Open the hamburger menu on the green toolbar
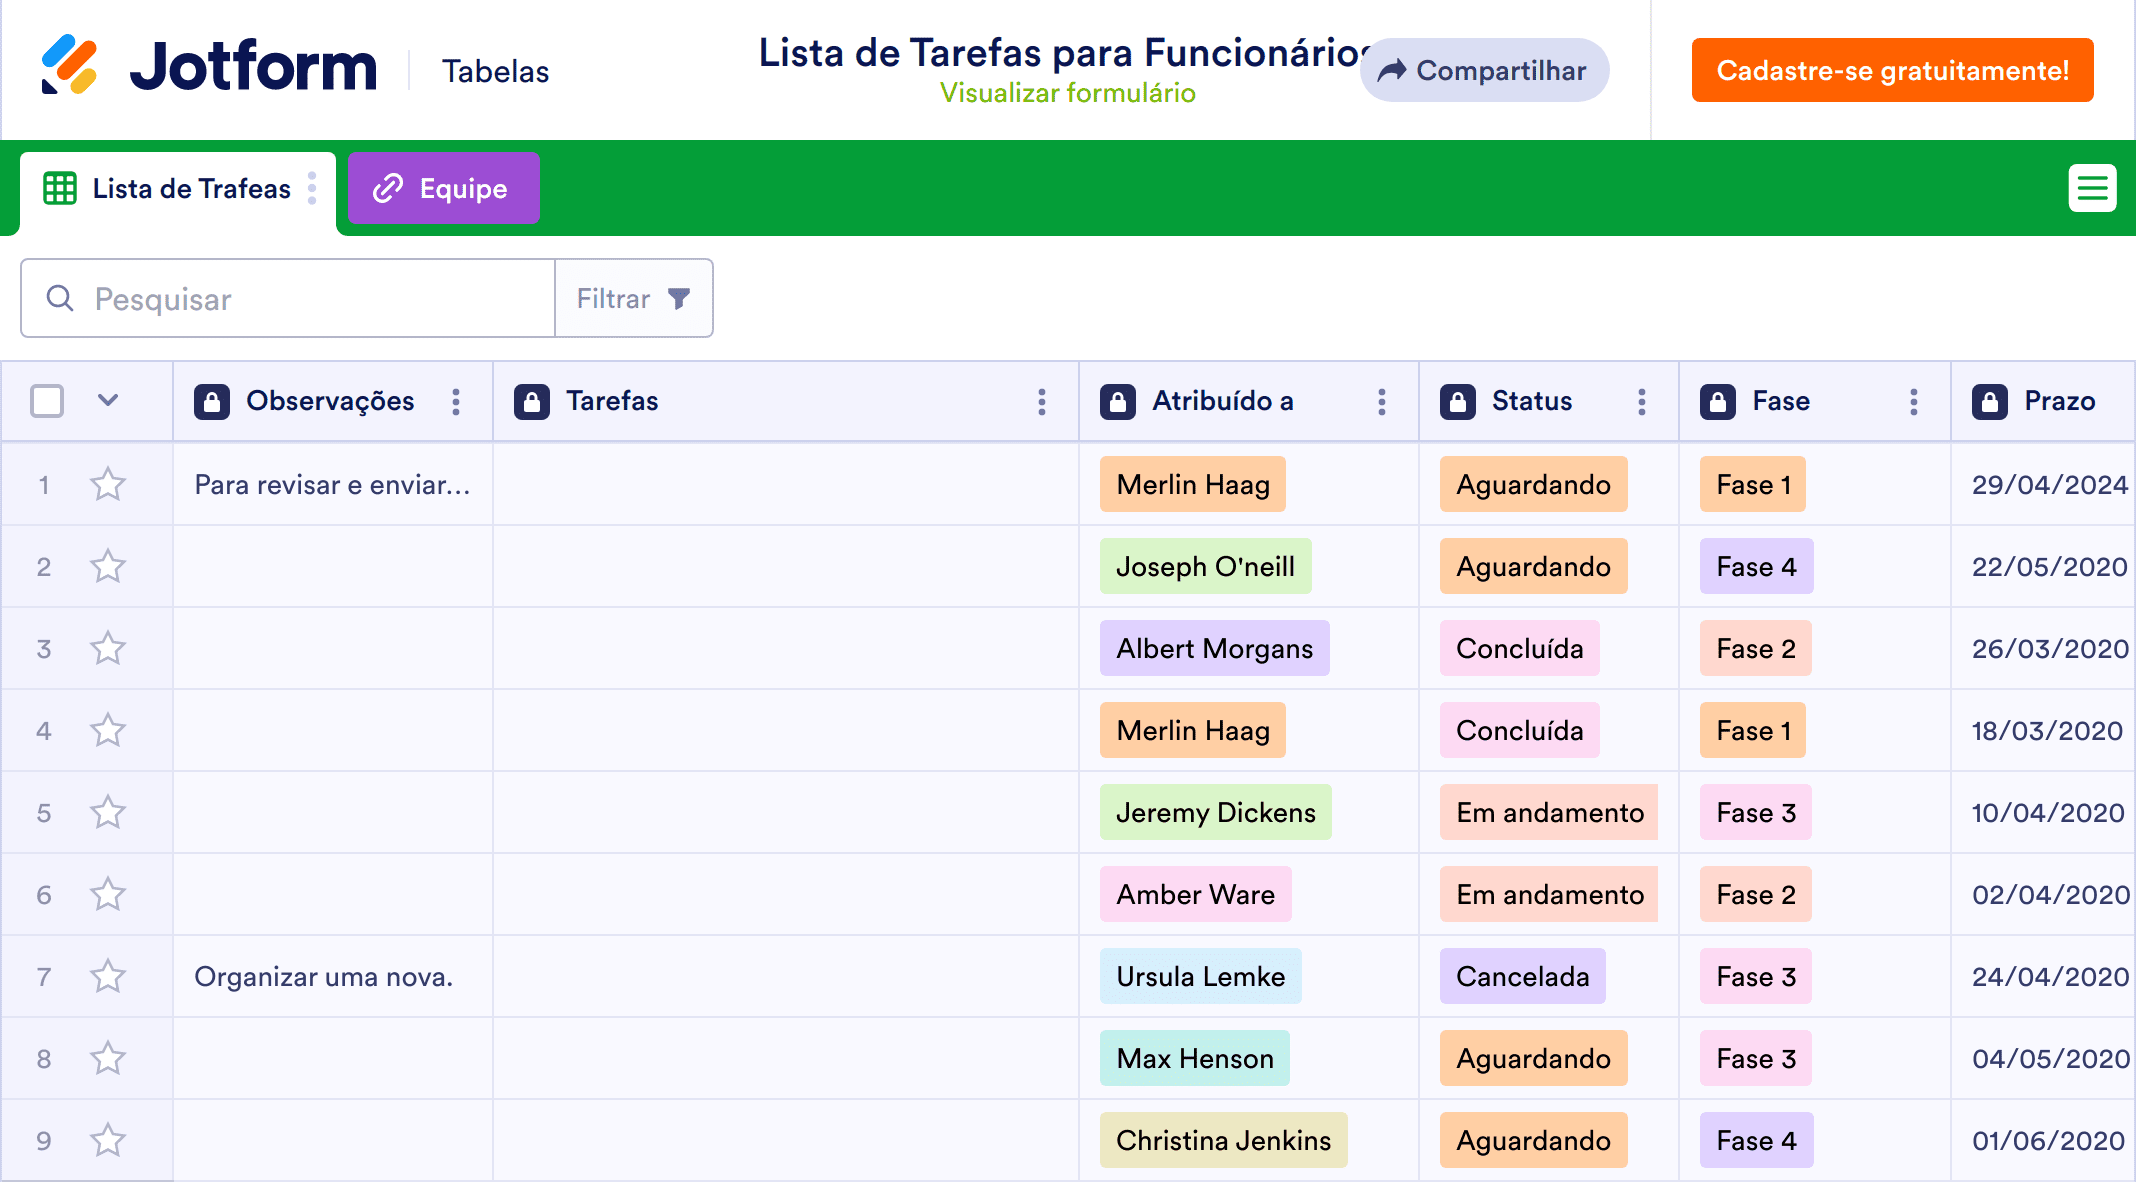The width and height of the screenshot is (2136, 1182). (x=2092, y=187)
